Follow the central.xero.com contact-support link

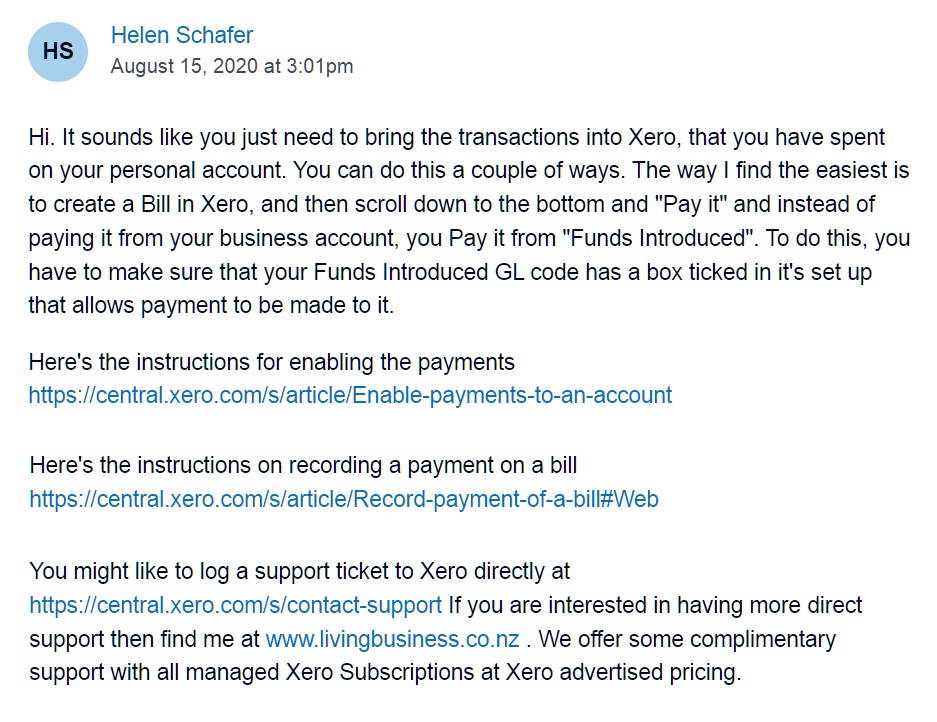tap(235, 605)
